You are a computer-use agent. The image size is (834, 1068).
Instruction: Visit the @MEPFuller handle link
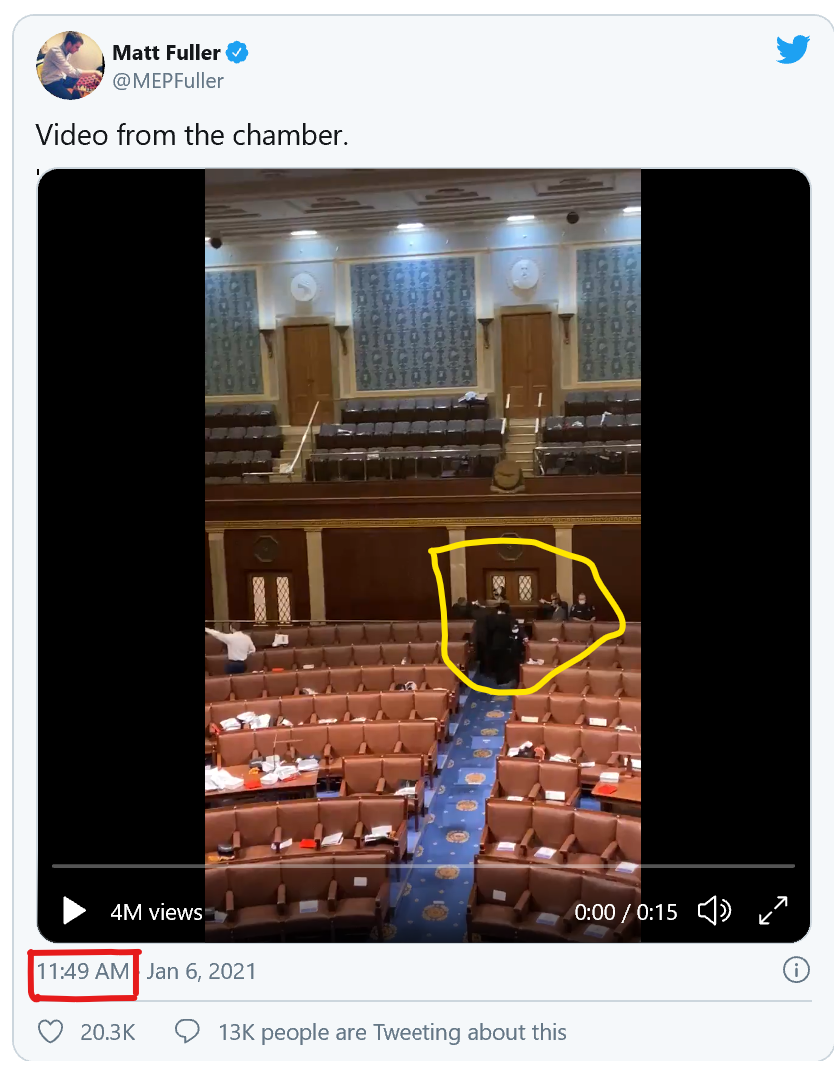(168, 81)
